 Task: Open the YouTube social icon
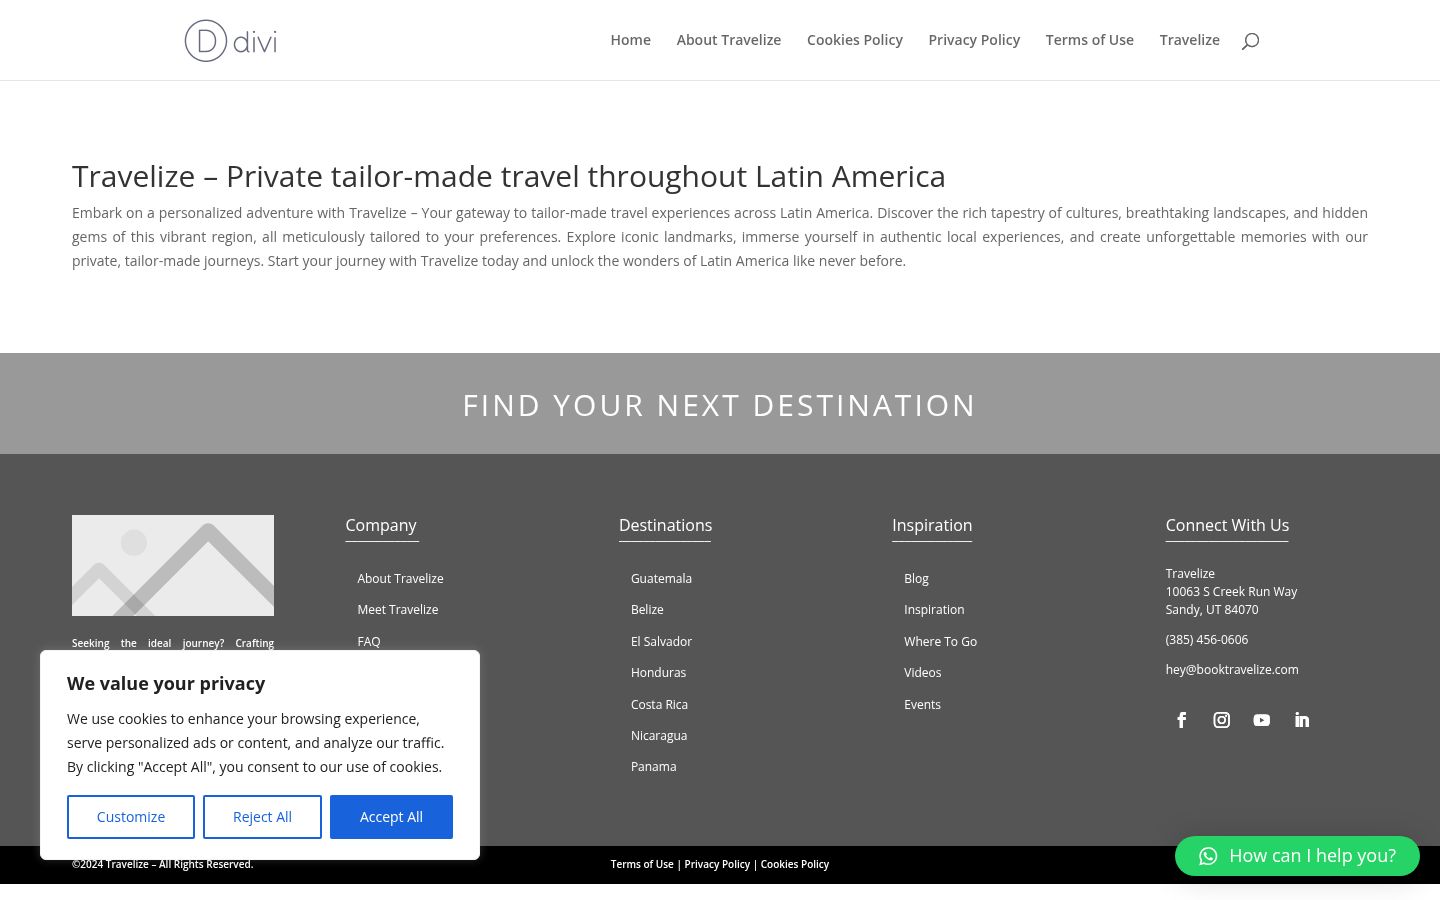tap(1262, 720)
